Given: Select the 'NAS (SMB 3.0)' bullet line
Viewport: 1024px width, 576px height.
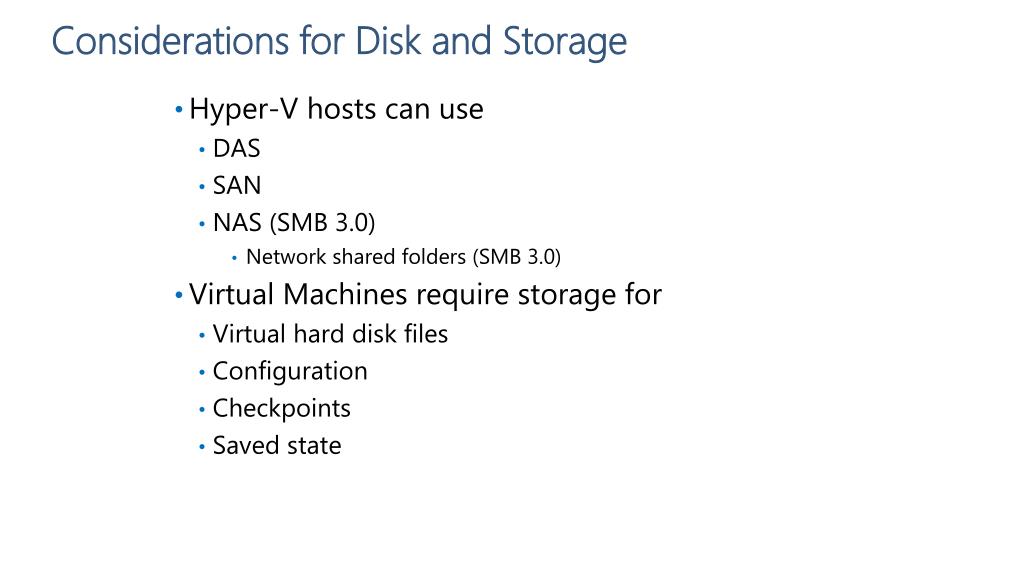Looking at the screenshot, I should pos(294,223).
